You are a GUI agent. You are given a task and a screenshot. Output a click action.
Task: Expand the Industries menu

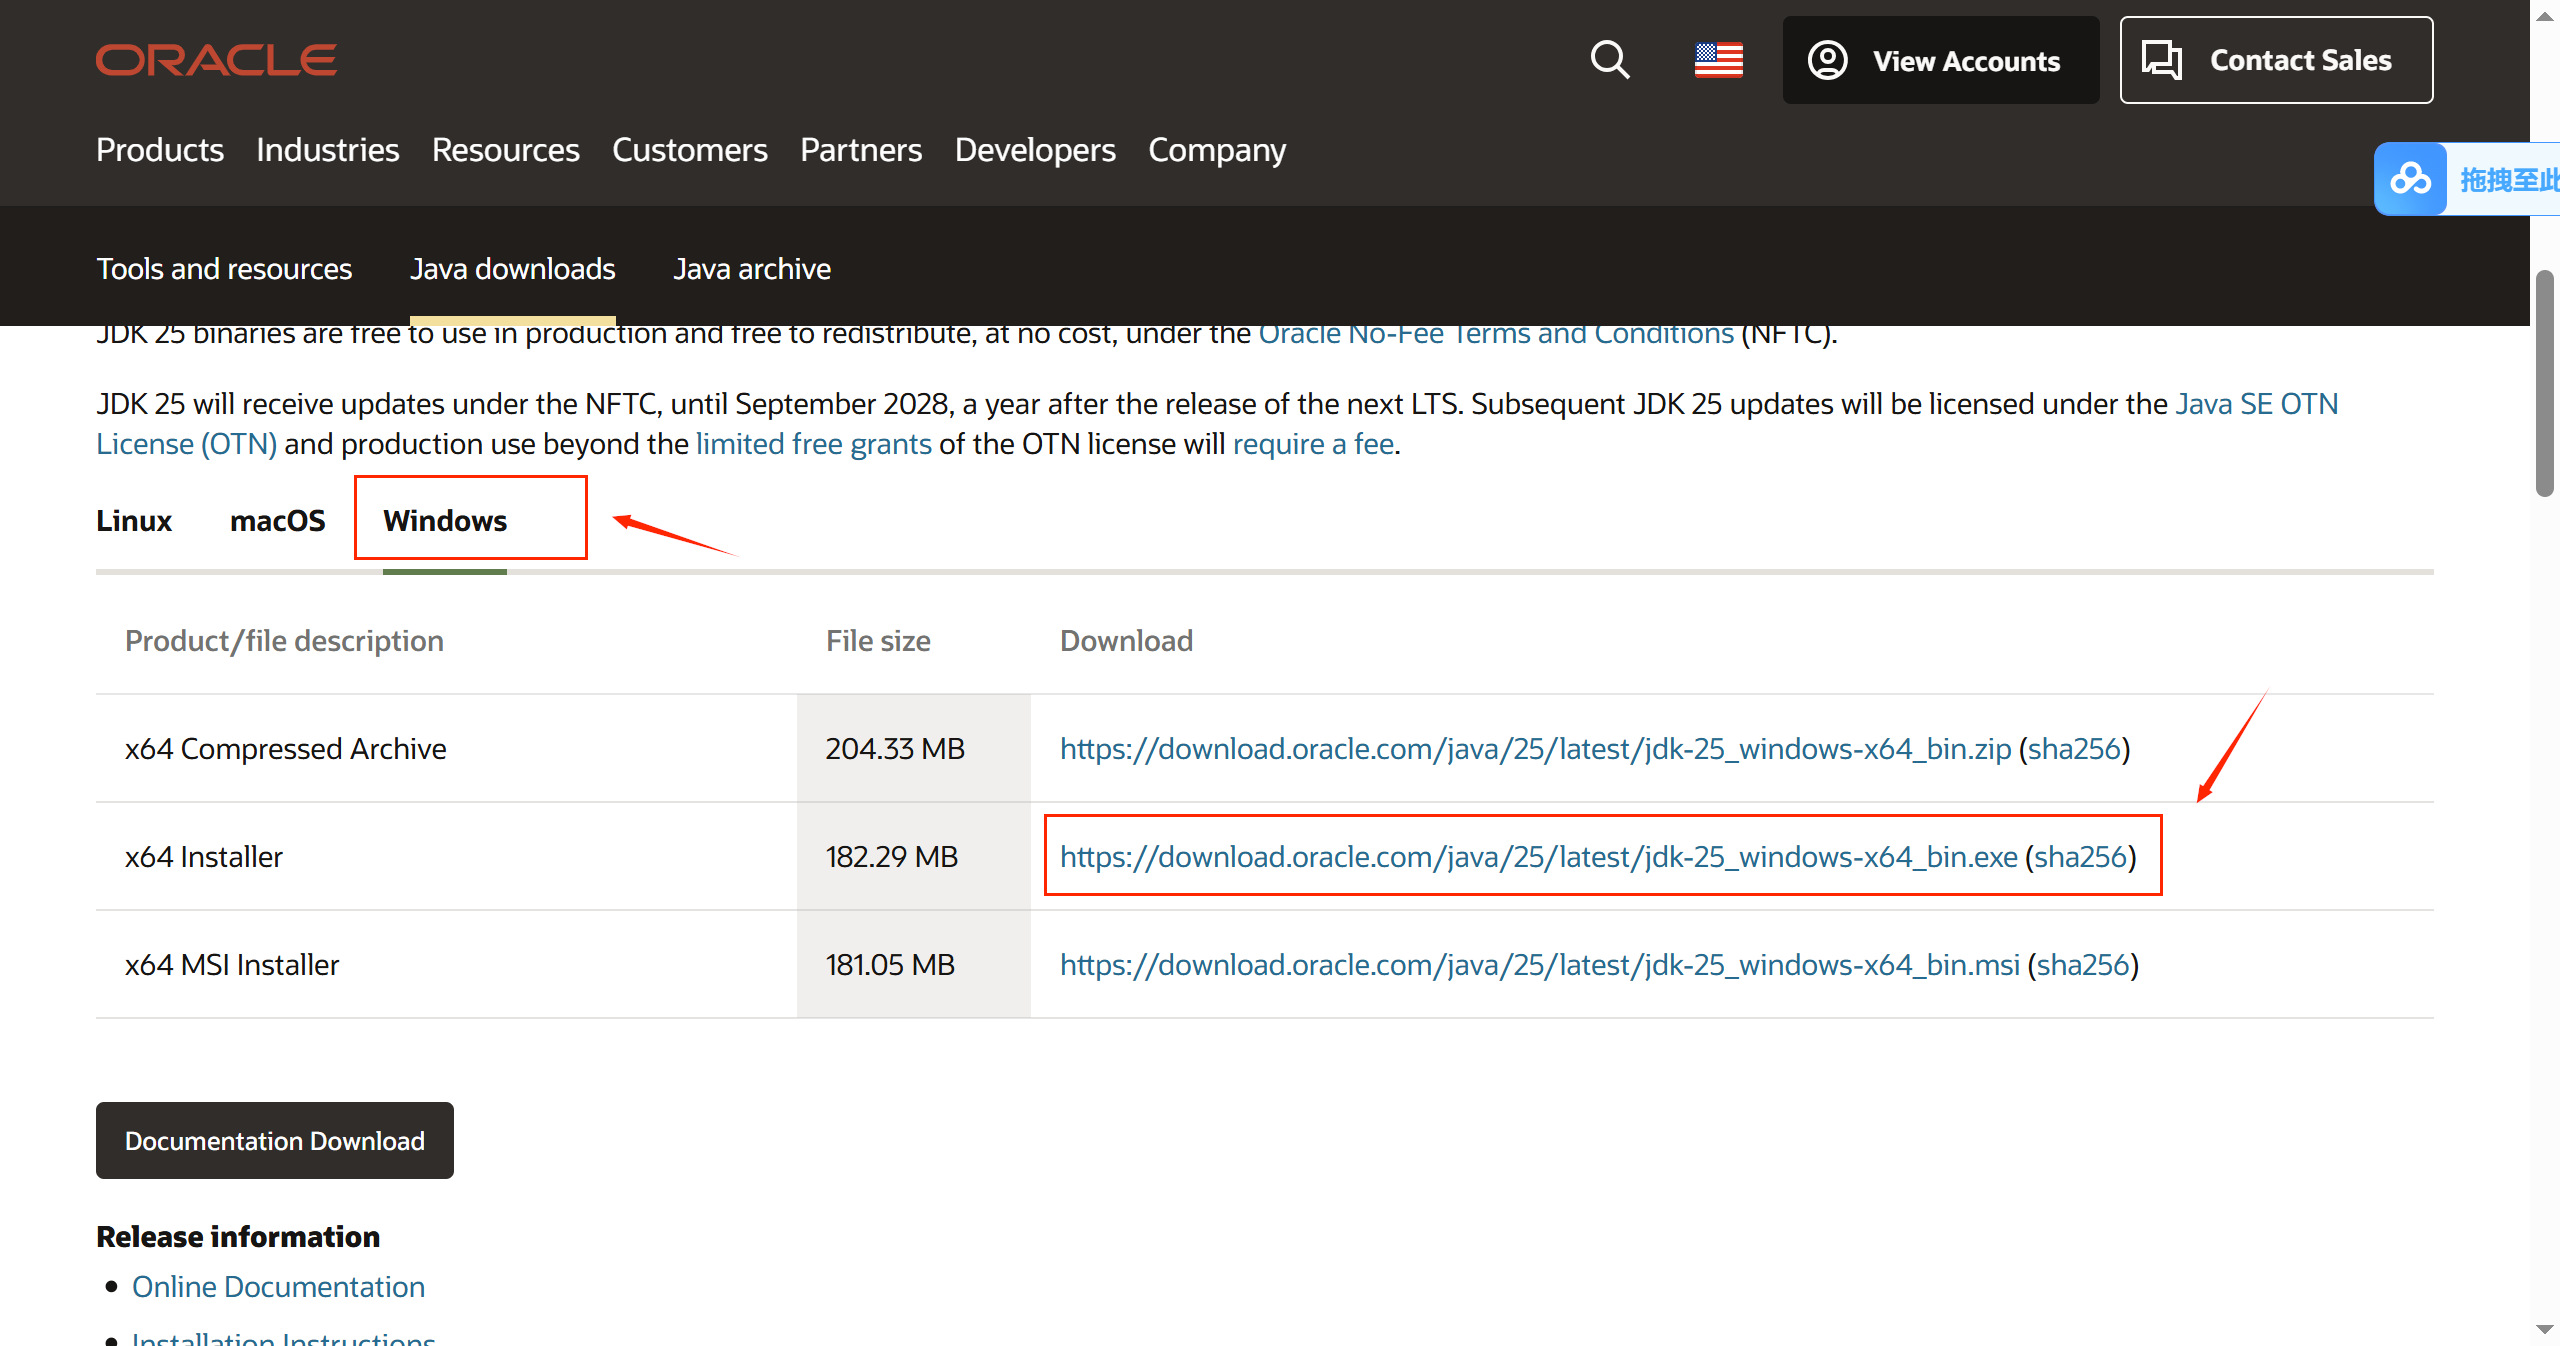tap(327, 150)
